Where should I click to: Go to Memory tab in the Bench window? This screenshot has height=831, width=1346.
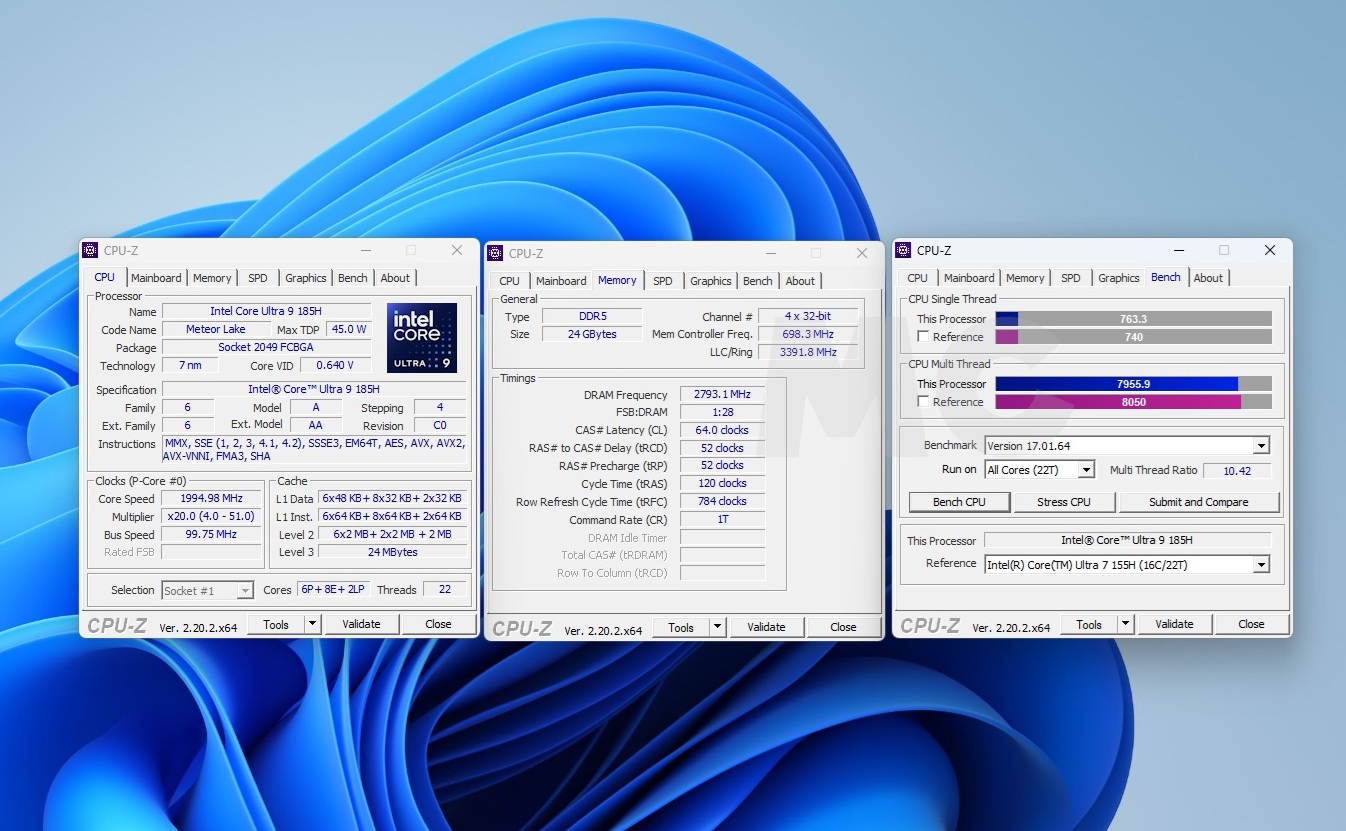click(1025, 278)
